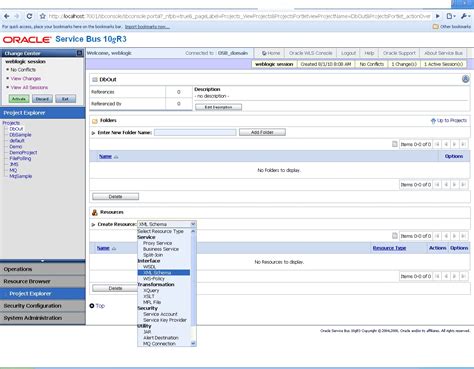Choose XQuery in the resource type list
The image size is (474, 369).
[x=151, y=290]
